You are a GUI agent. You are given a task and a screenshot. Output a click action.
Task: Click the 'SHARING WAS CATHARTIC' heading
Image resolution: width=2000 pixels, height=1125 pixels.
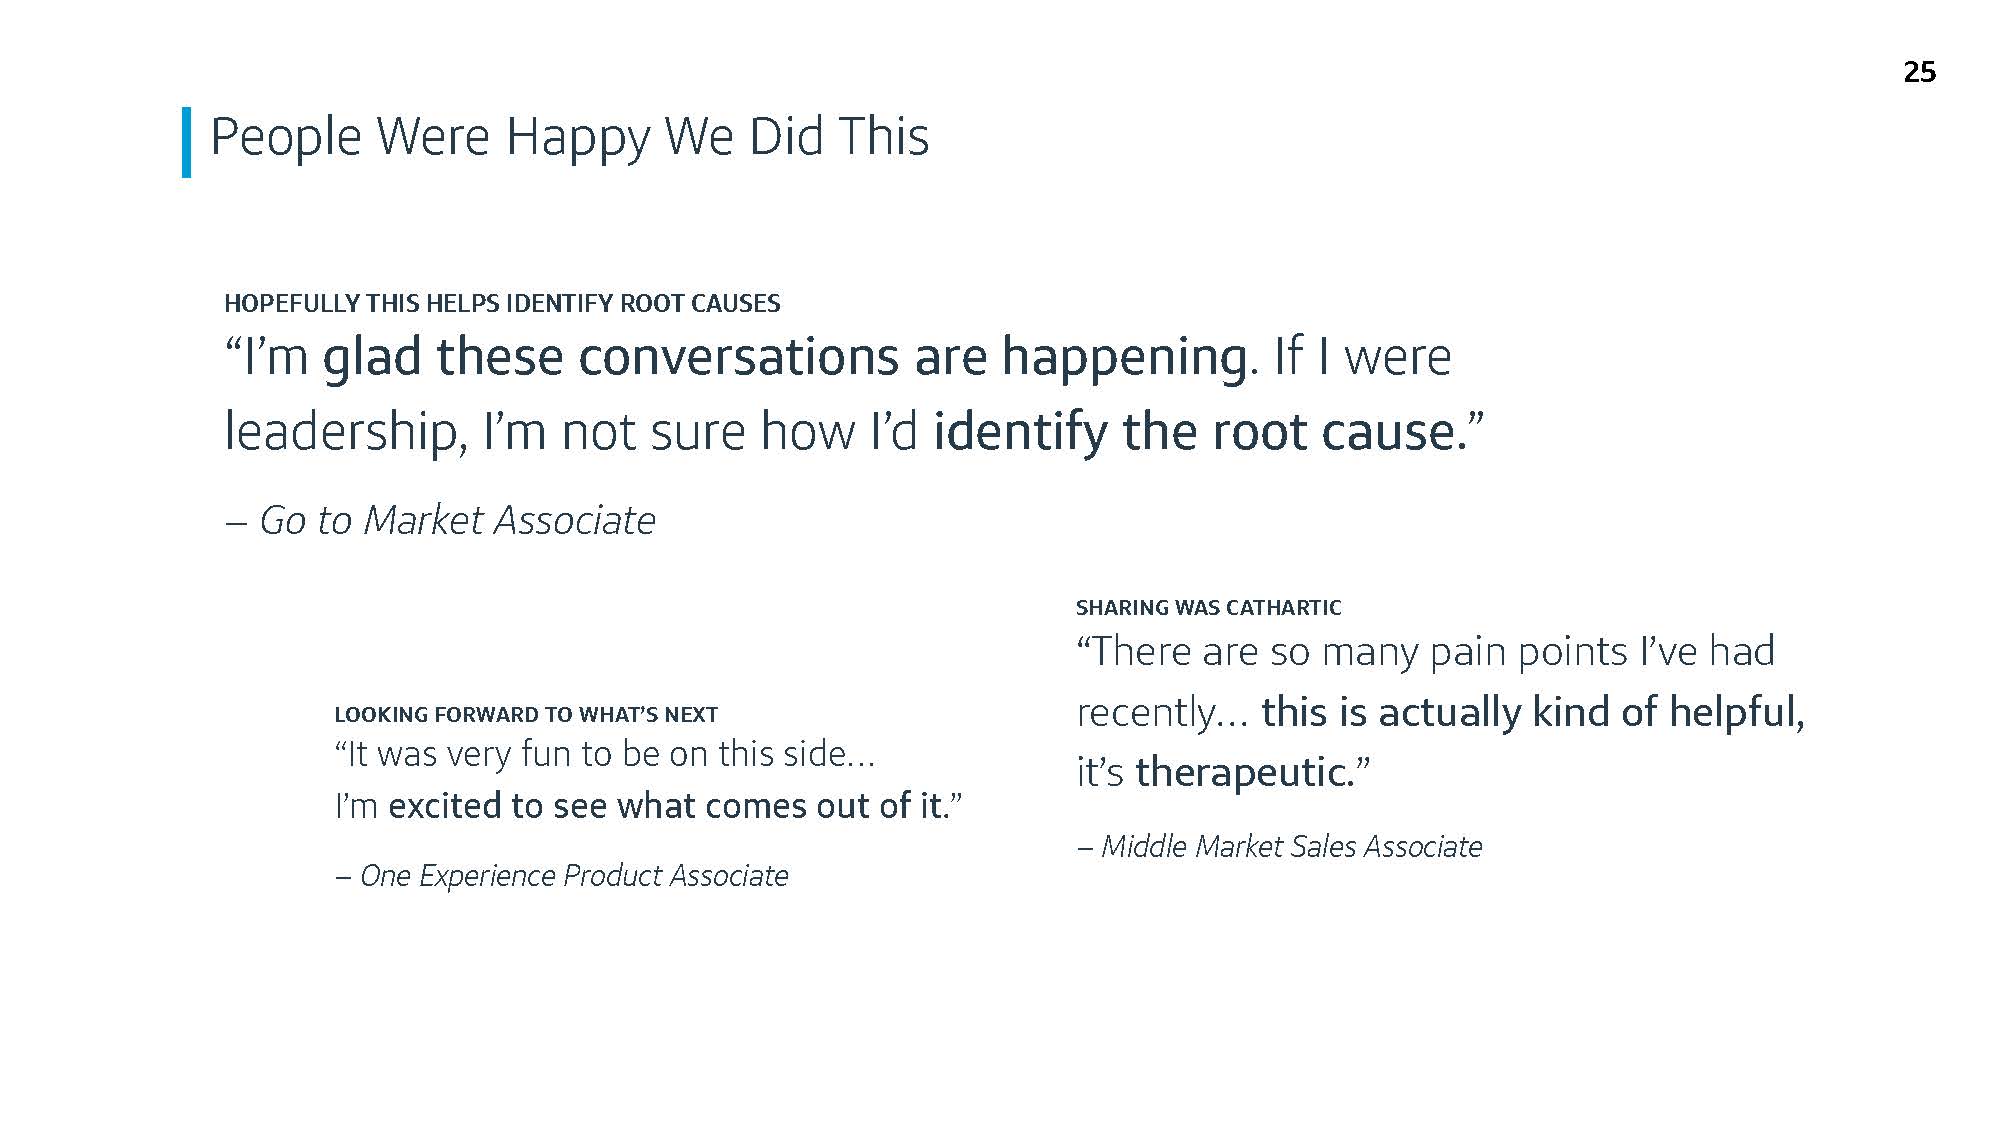coord(1208,607)
